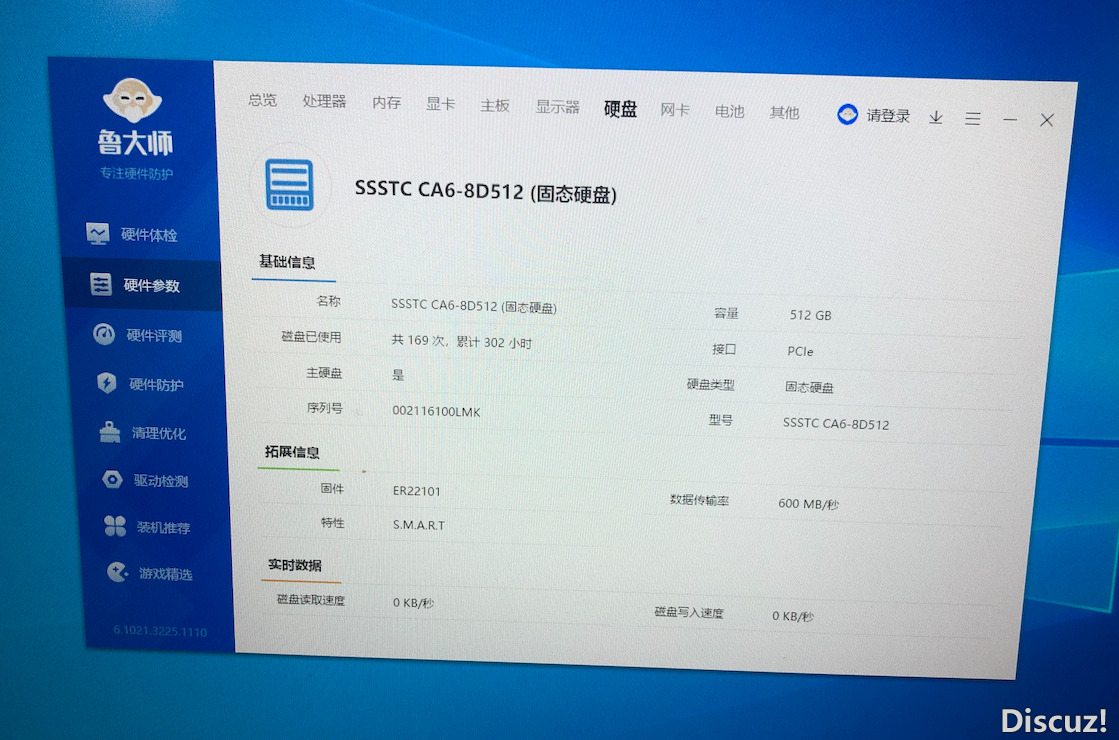This screenshot has height=740, width=1119.
Task: Select the 显示器 tab
Action: pos(557,107)
